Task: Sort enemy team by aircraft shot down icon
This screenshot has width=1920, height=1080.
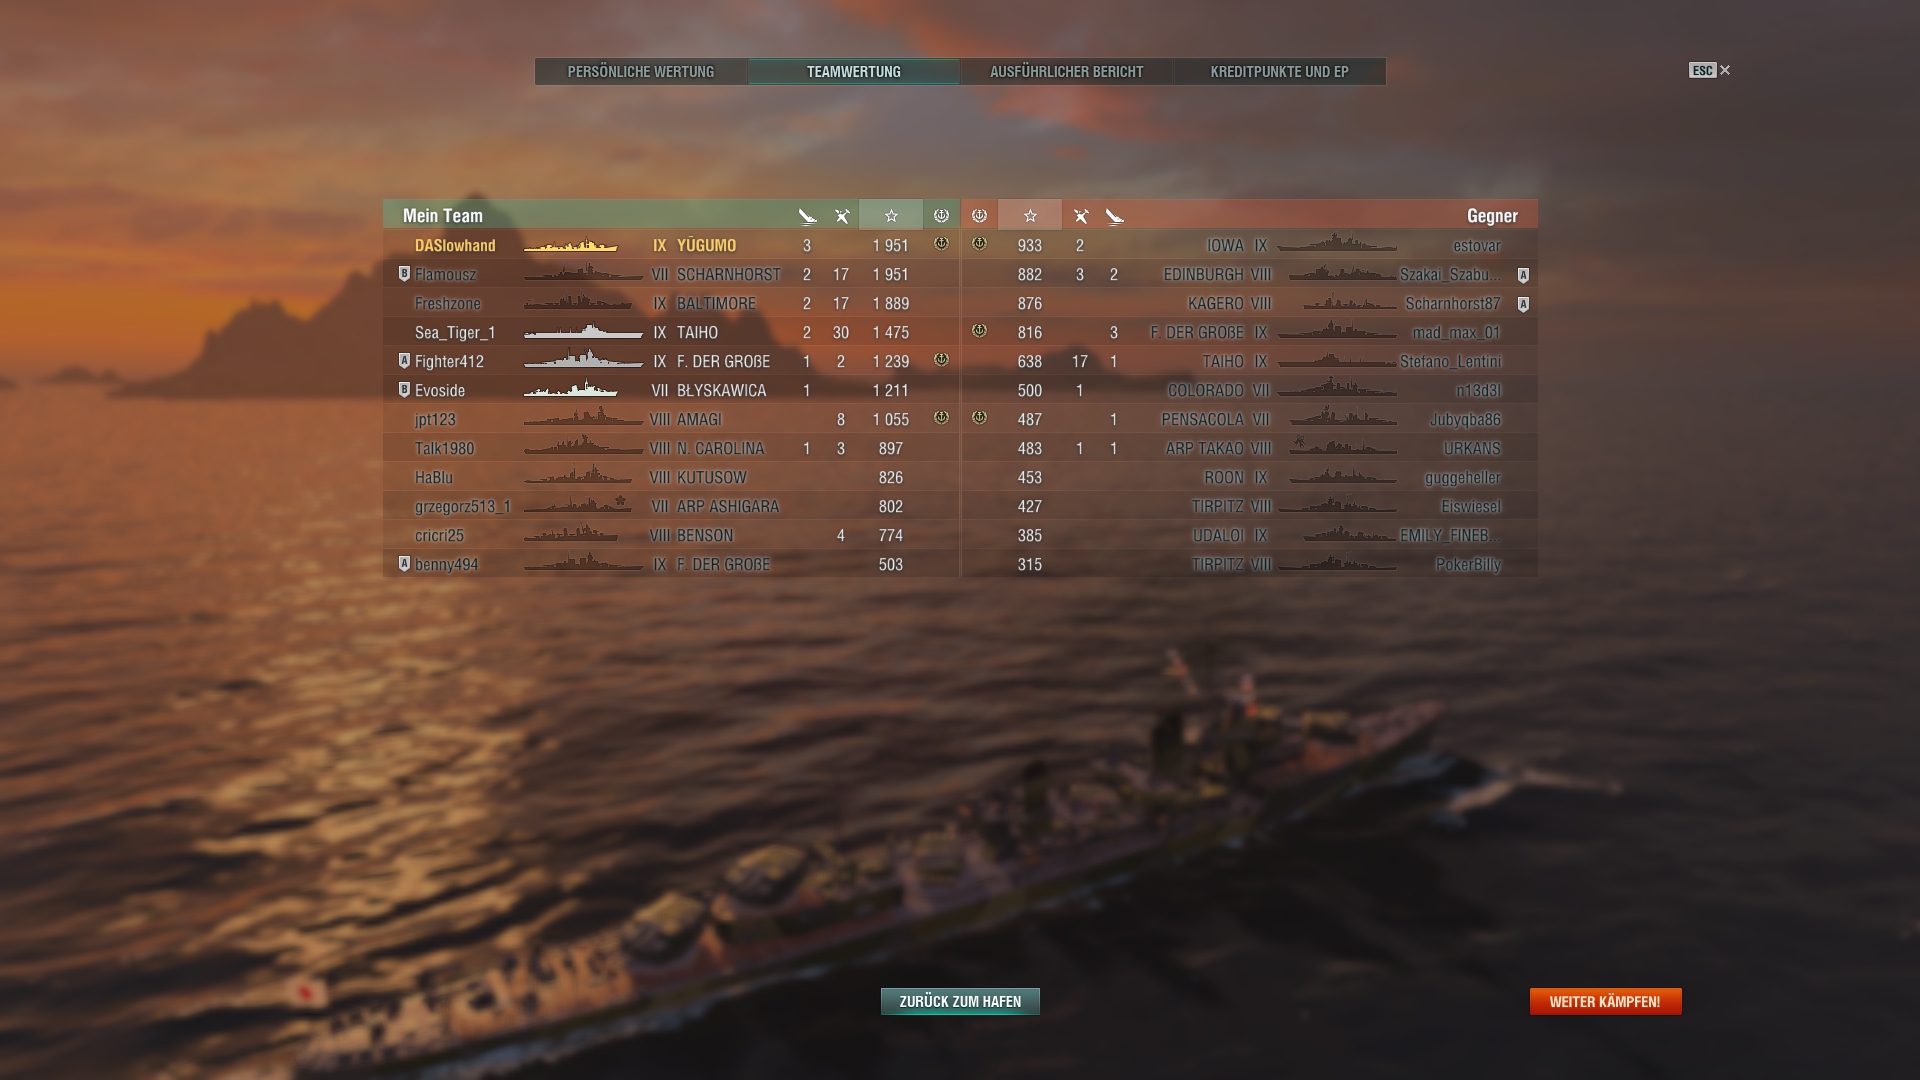Action: [x=1080, y=216]
